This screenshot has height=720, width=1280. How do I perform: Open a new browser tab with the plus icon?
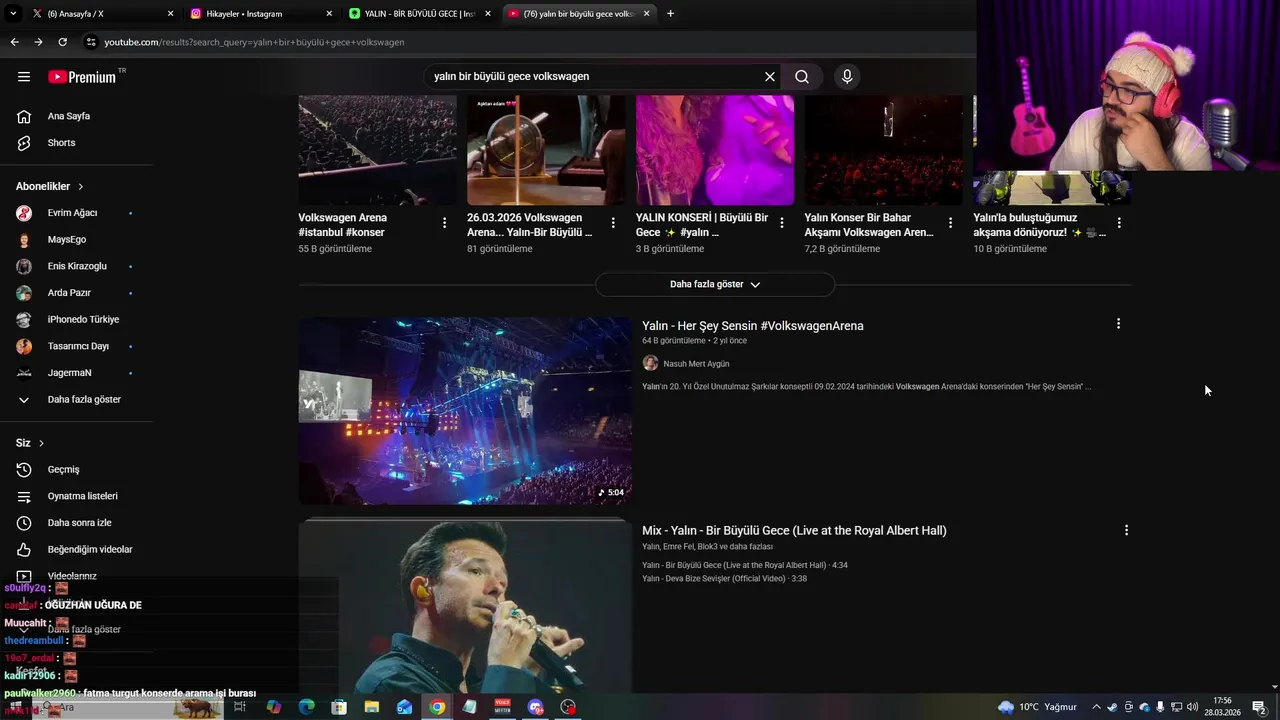coord(670,14)
